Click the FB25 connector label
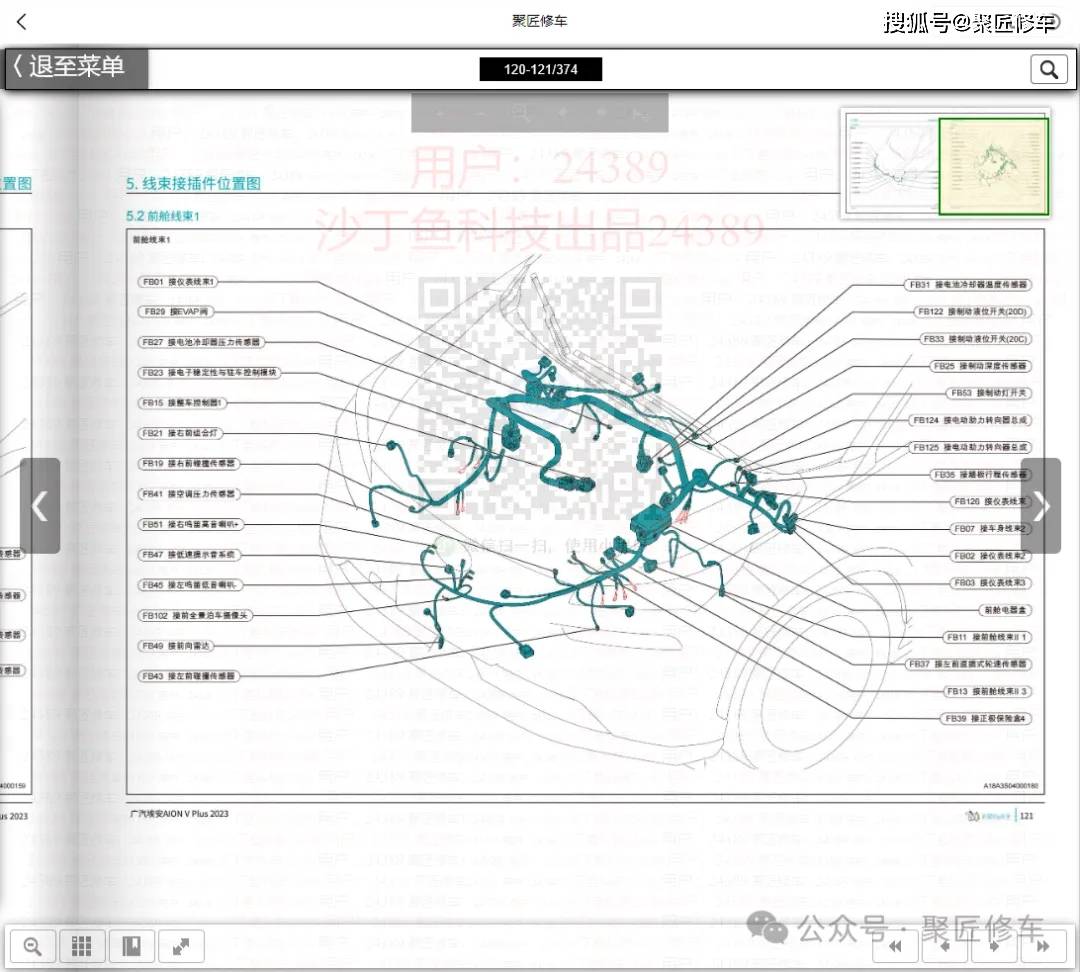 click(x=979, y=366)
